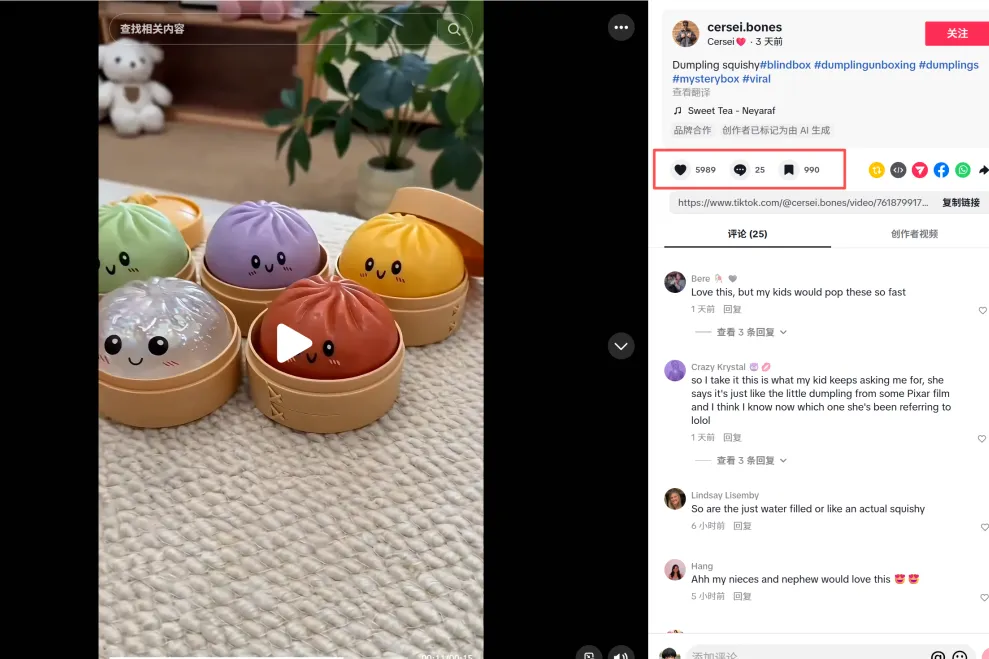This screenshot has width=989, height=659.
Task: Click the search magnifier in video overlay
Action: 454,29
